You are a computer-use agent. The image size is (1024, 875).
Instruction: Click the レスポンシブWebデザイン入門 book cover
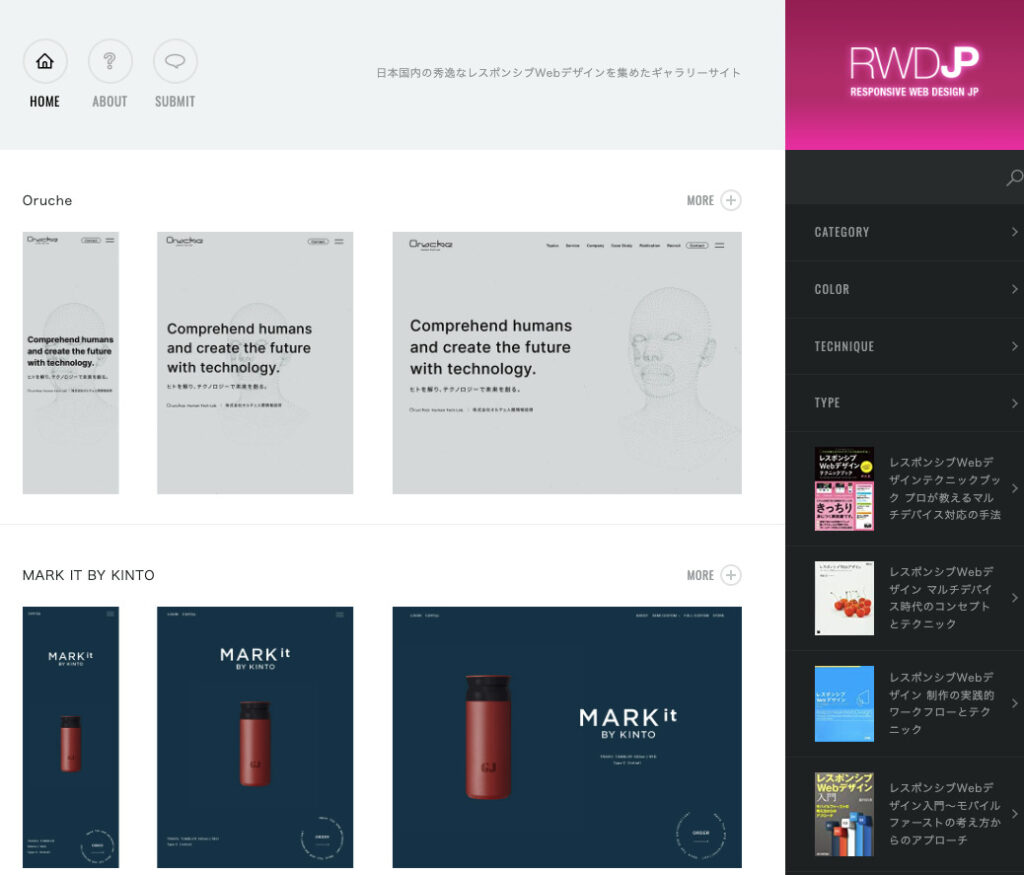tap(844, 814)
